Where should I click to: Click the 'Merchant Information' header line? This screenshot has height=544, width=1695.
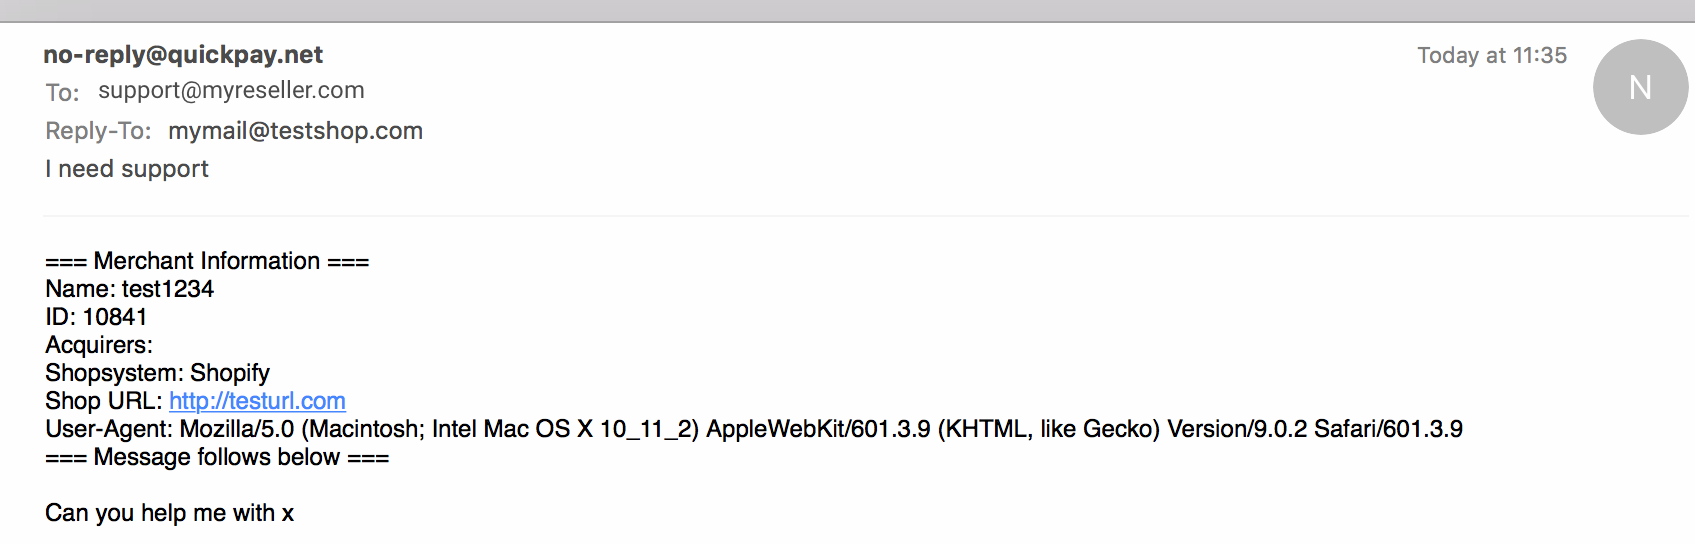[x=207, y=261]
